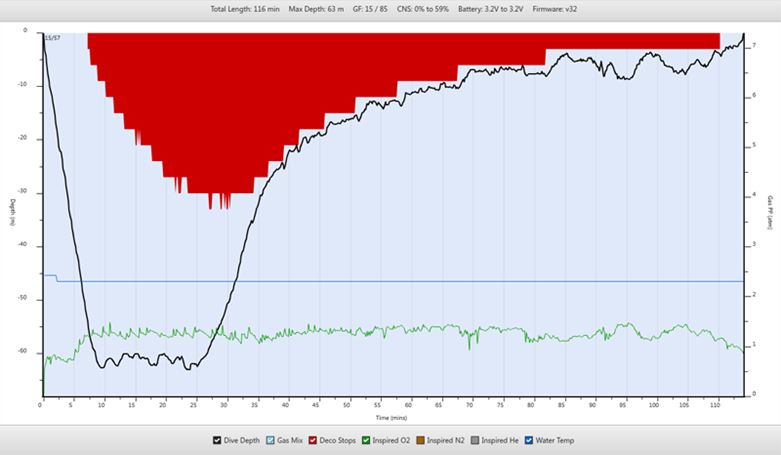The height and width of the screenshot is (455, 781).
Task: Click the Gas PP (atm) axis title
Action: (x=769, y=212)
